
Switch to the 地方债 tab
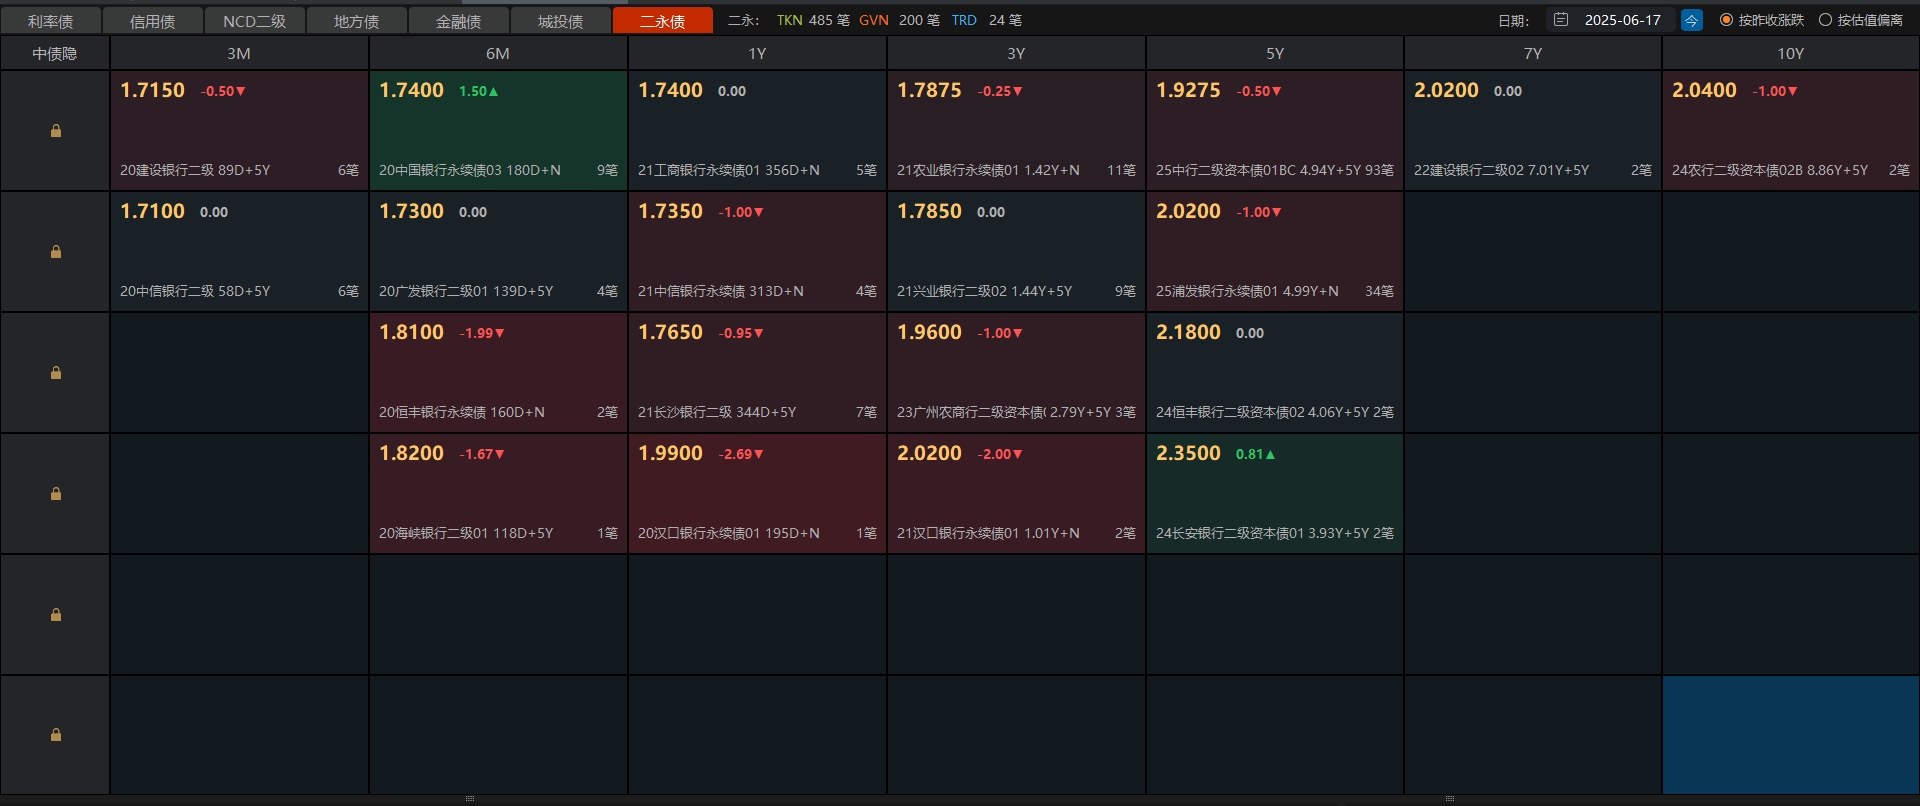357,21
